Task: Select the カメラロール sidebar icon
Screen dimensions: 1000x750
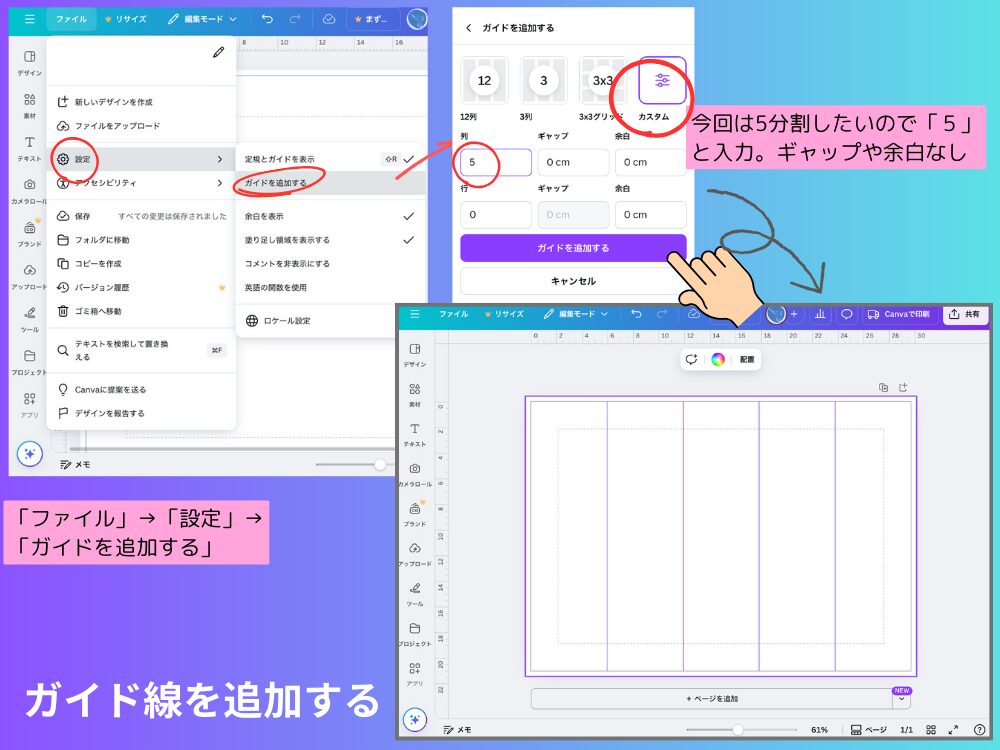Action: pos(30,183)
